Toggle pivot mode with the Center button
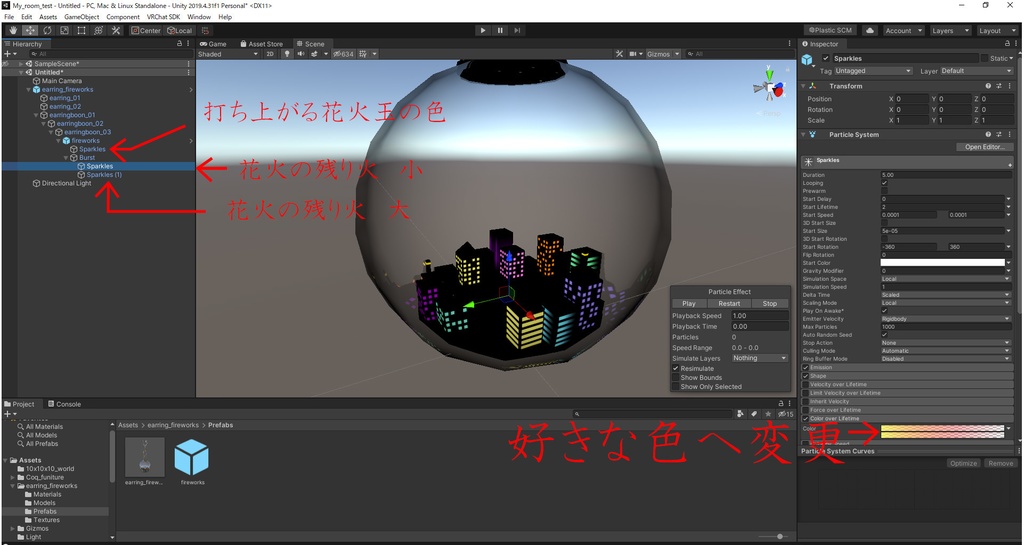The width and height of the screenshot is (1024, 545). click(146, 31)
